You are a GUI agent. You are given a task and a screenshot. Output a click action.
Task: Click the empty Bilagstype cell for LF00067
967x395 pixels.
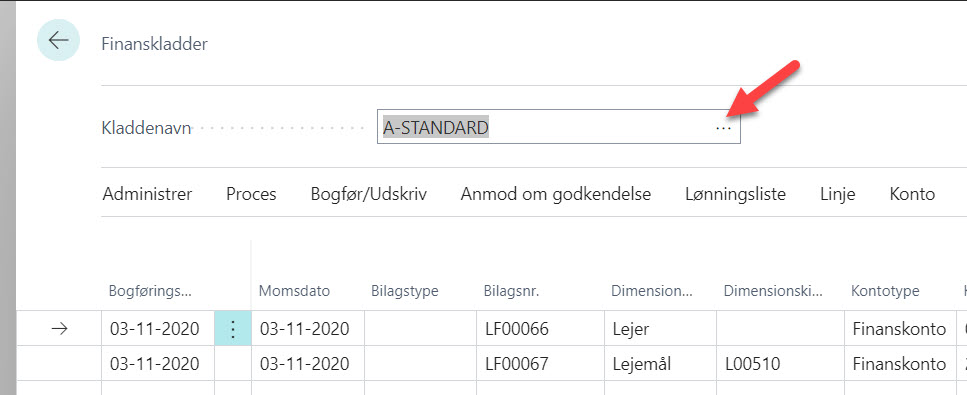(421, 364)
